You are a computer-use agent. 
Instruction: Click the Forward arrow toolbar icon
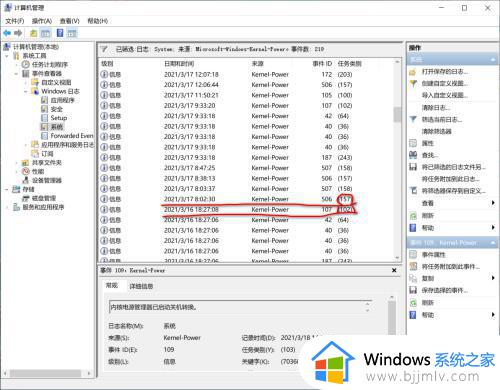(18, 33)
